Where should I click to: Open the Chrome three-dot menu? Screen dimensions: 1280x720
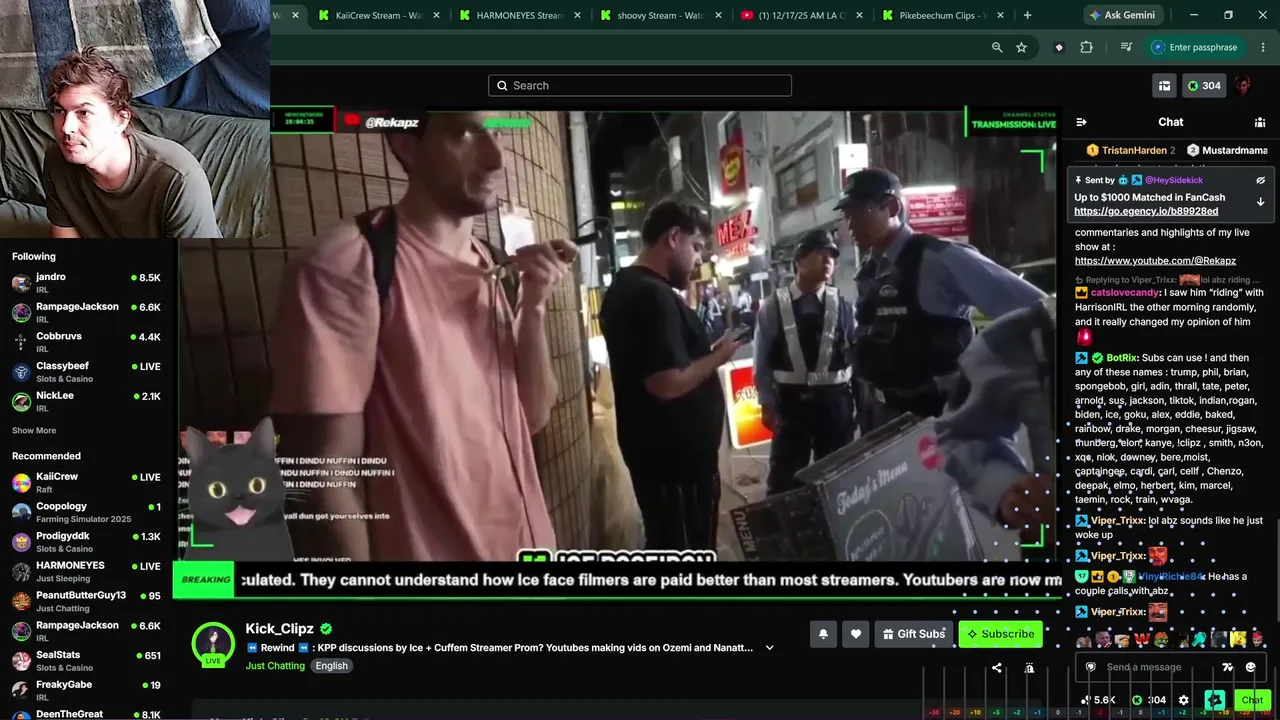[1264, 47]
